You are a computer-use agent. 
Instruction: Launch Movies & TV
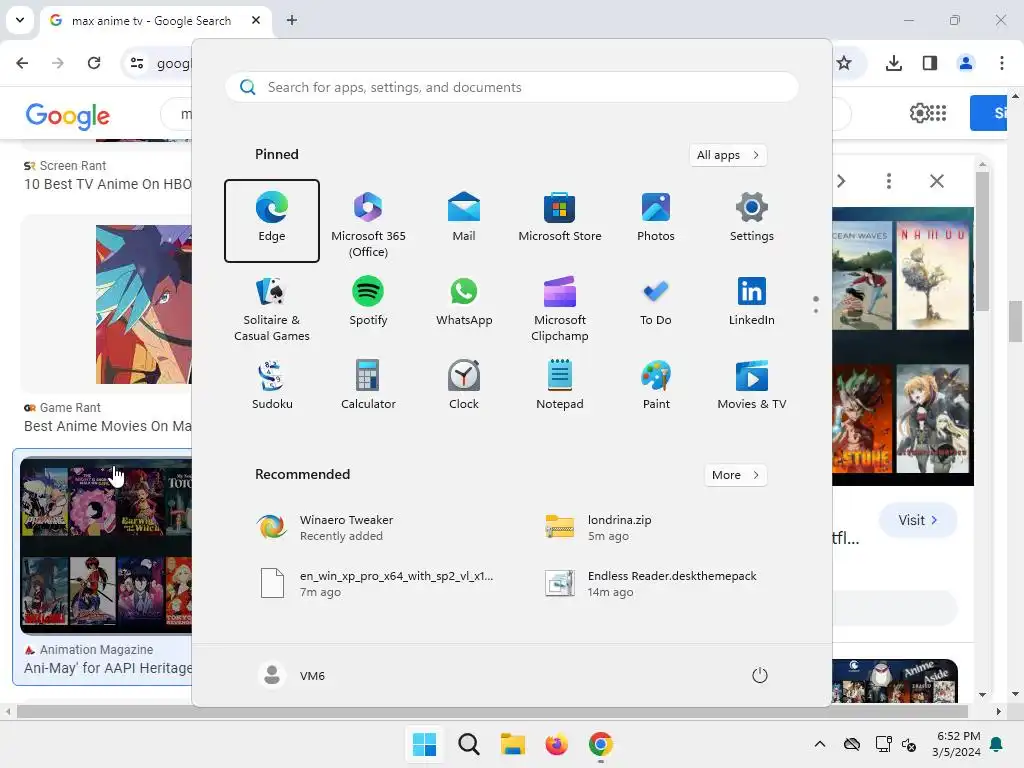752,385
